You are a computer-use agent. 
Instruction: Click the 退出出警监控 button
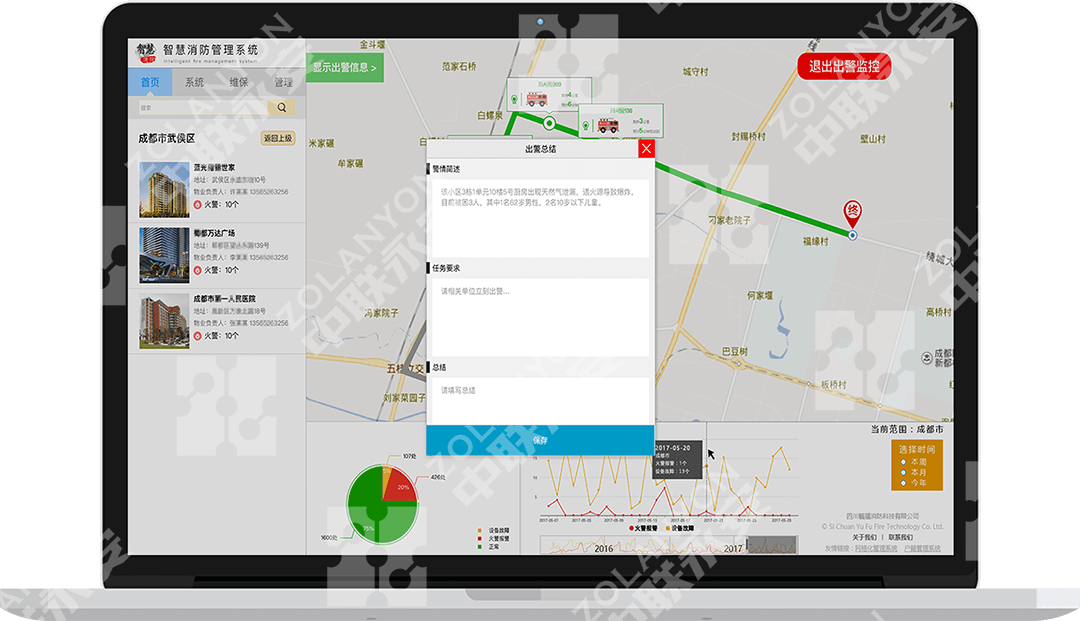[x=844, y=66]
